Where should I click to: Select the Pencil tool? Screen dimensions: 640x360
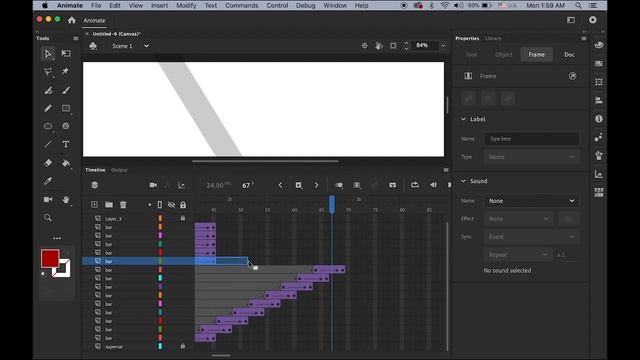click(48, 108)
